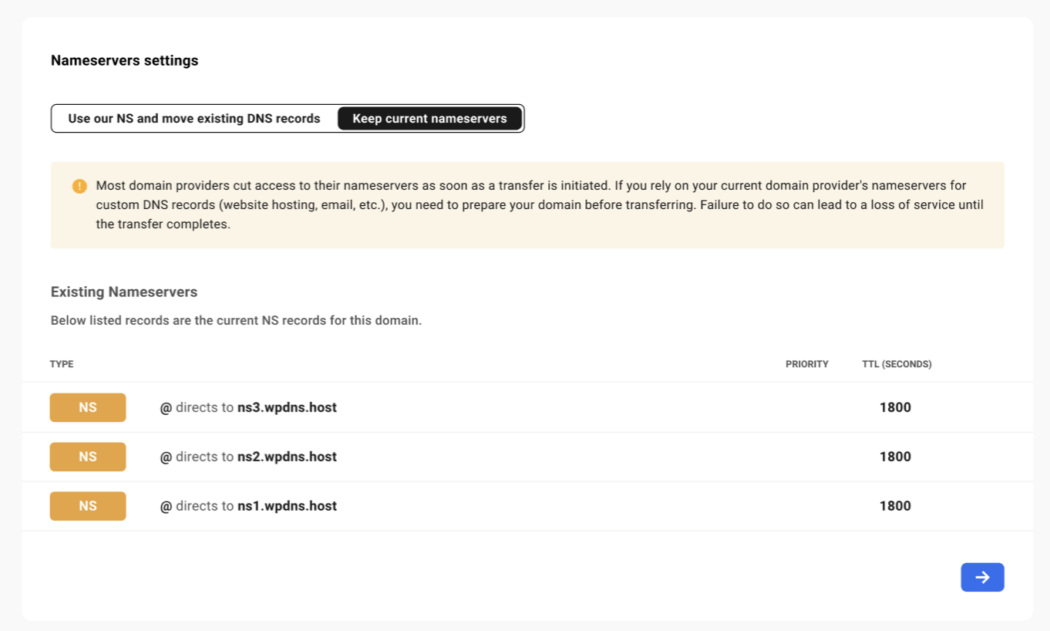Click the orange warning icon in the notice
This screenshot has height=631, width=1050.
click(x=79, y=187)
